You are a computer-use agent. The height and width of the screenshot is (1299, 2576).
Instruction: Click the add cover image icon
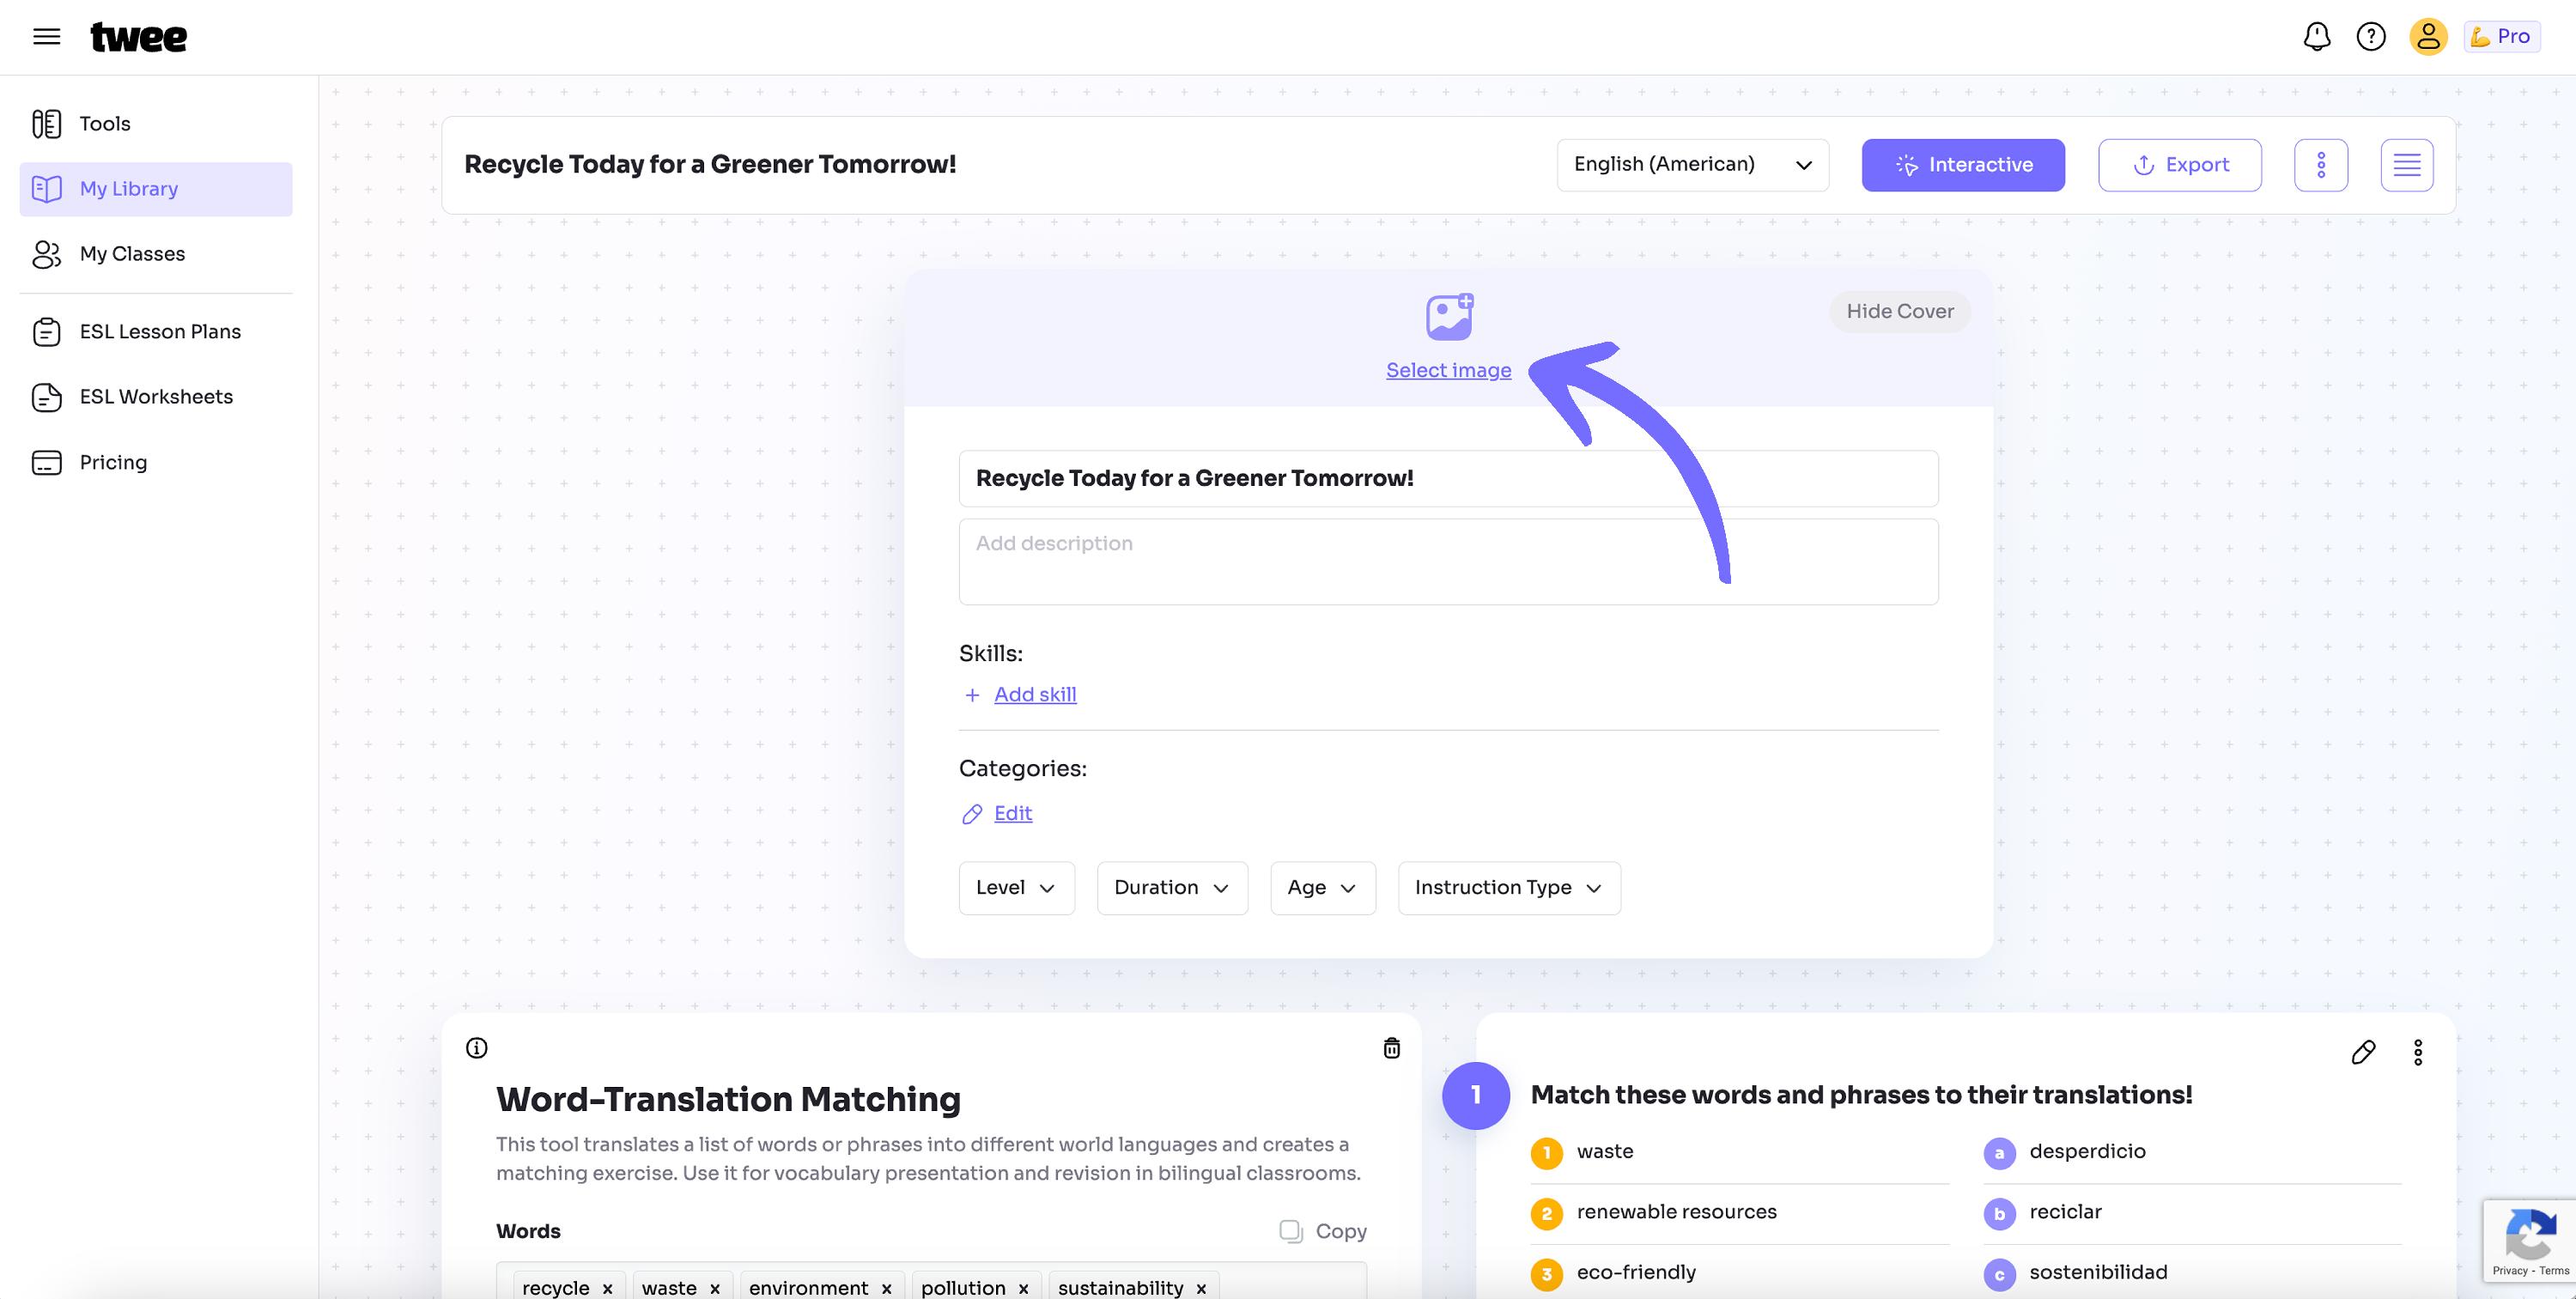point(1449,317)
